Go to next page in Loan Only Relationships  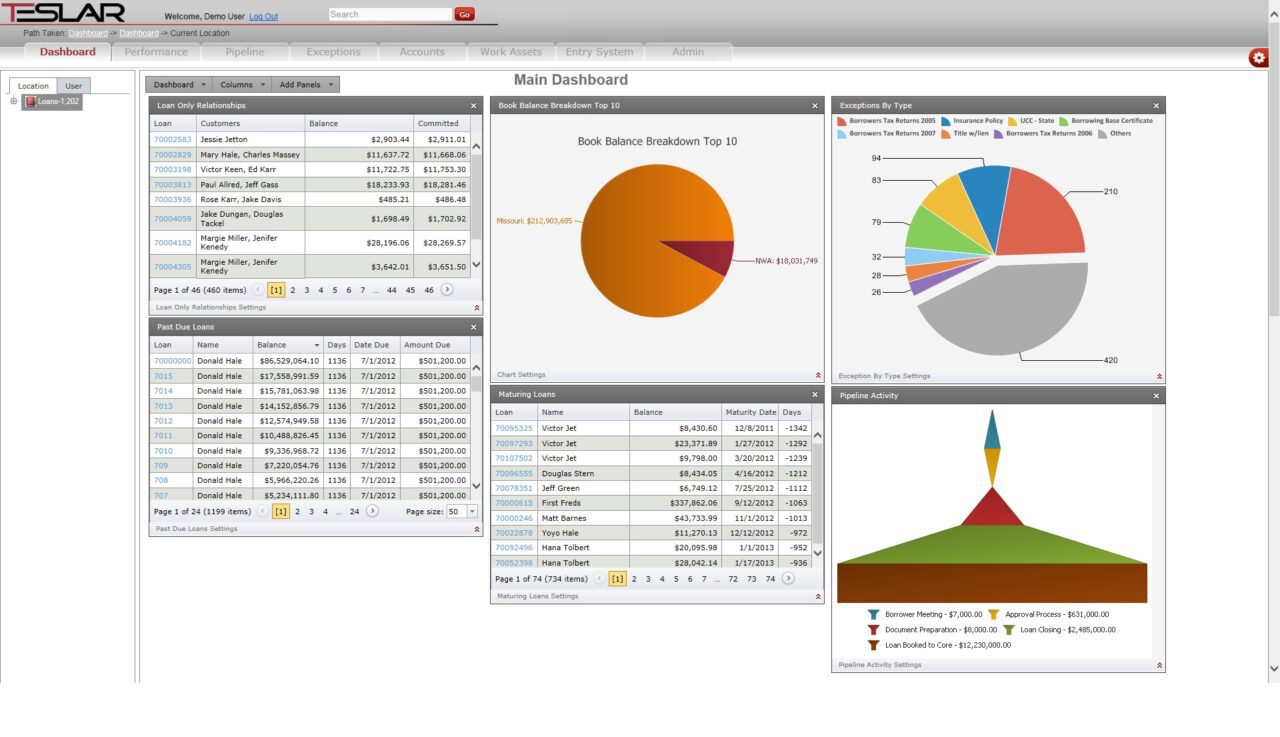pos(447,289)
